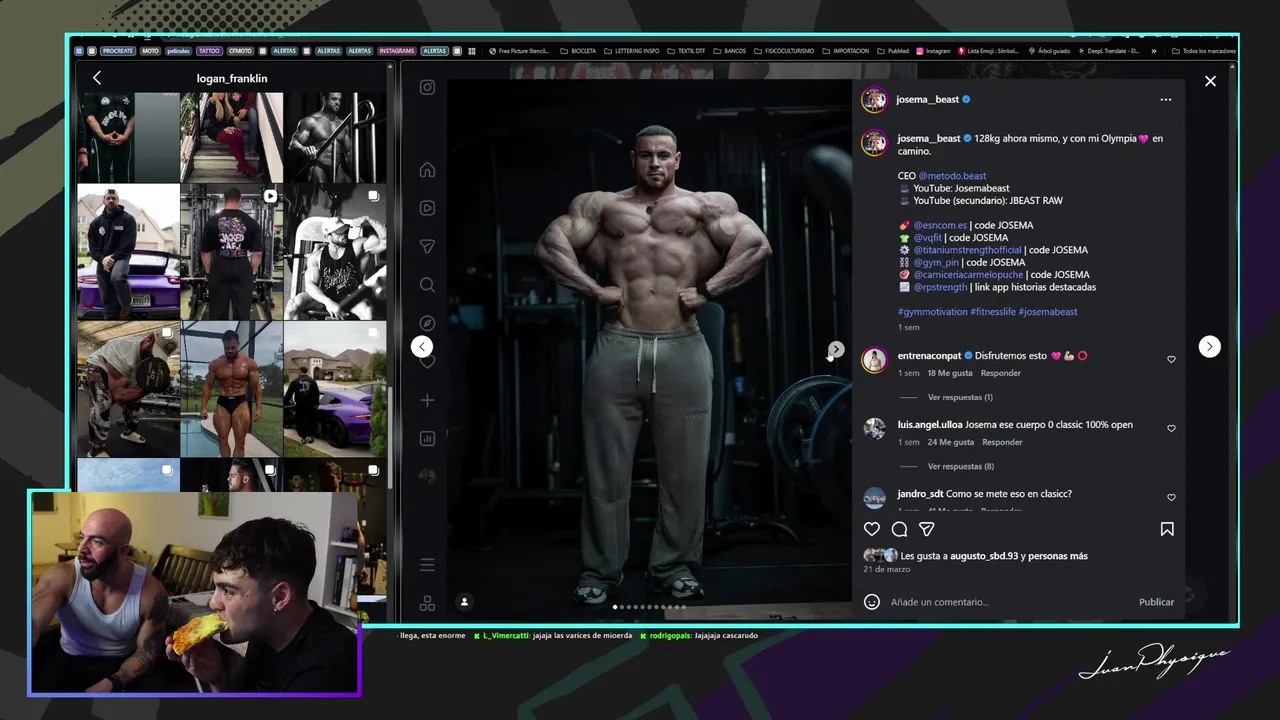Open Todos los marcadores folder
The height and width of the screenshot is (720, 1280).
click(x=1203, y=51)
